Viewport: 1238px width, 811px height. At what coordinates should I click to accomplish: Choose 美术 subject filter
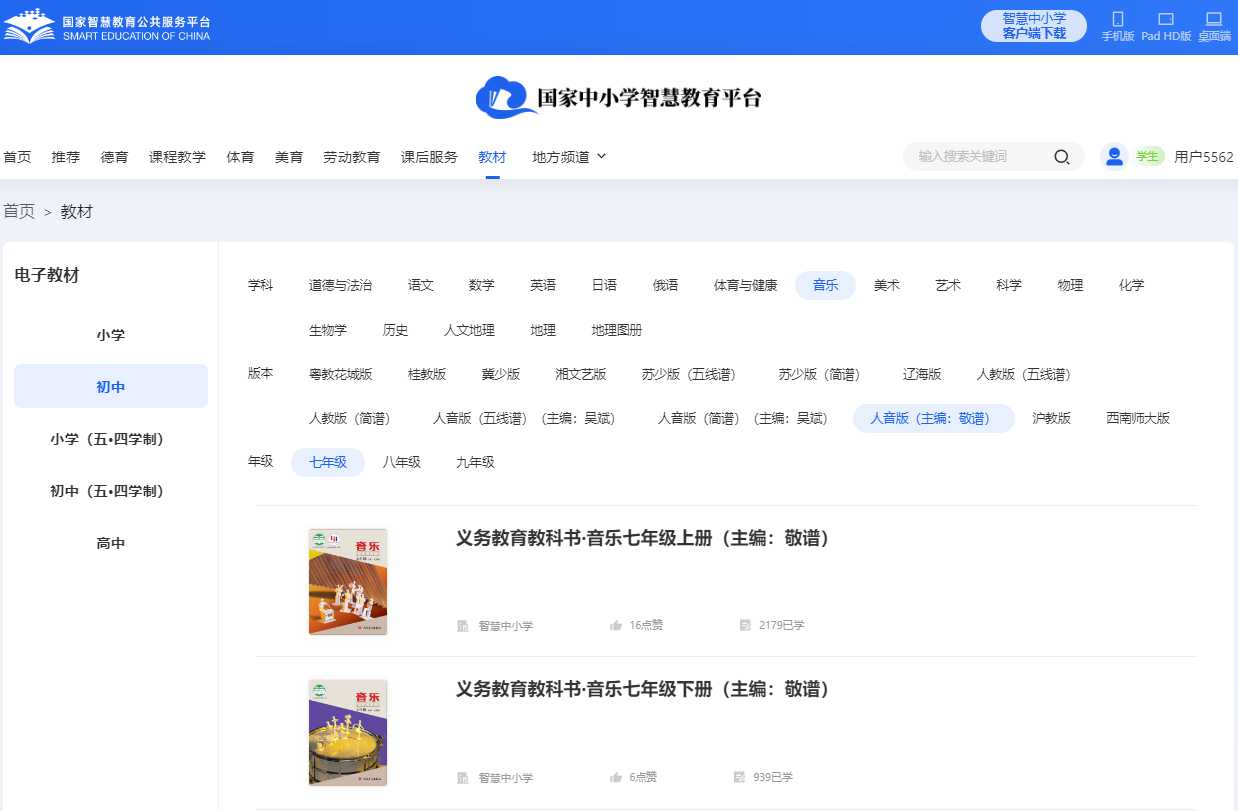coord(887,285)
